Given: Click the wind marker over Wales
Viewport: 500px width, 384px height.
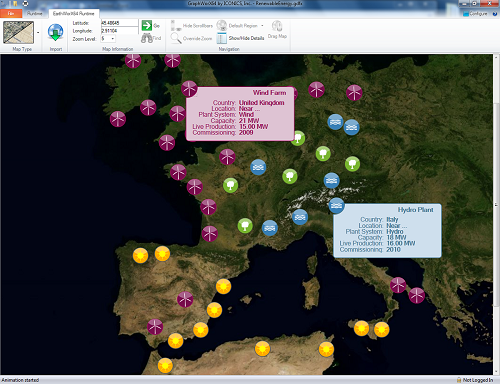Looking at the screenshot, I should tap(177, 114).
